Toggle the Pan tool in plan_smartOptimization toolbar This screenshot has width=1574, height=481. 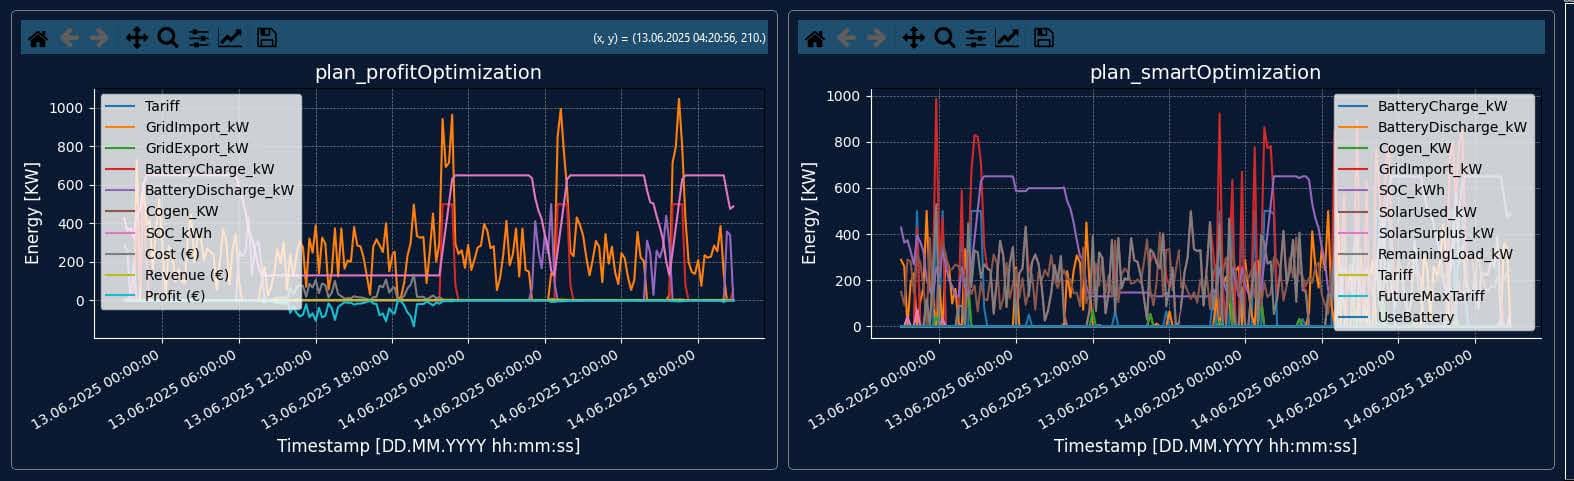pos(913,38)
